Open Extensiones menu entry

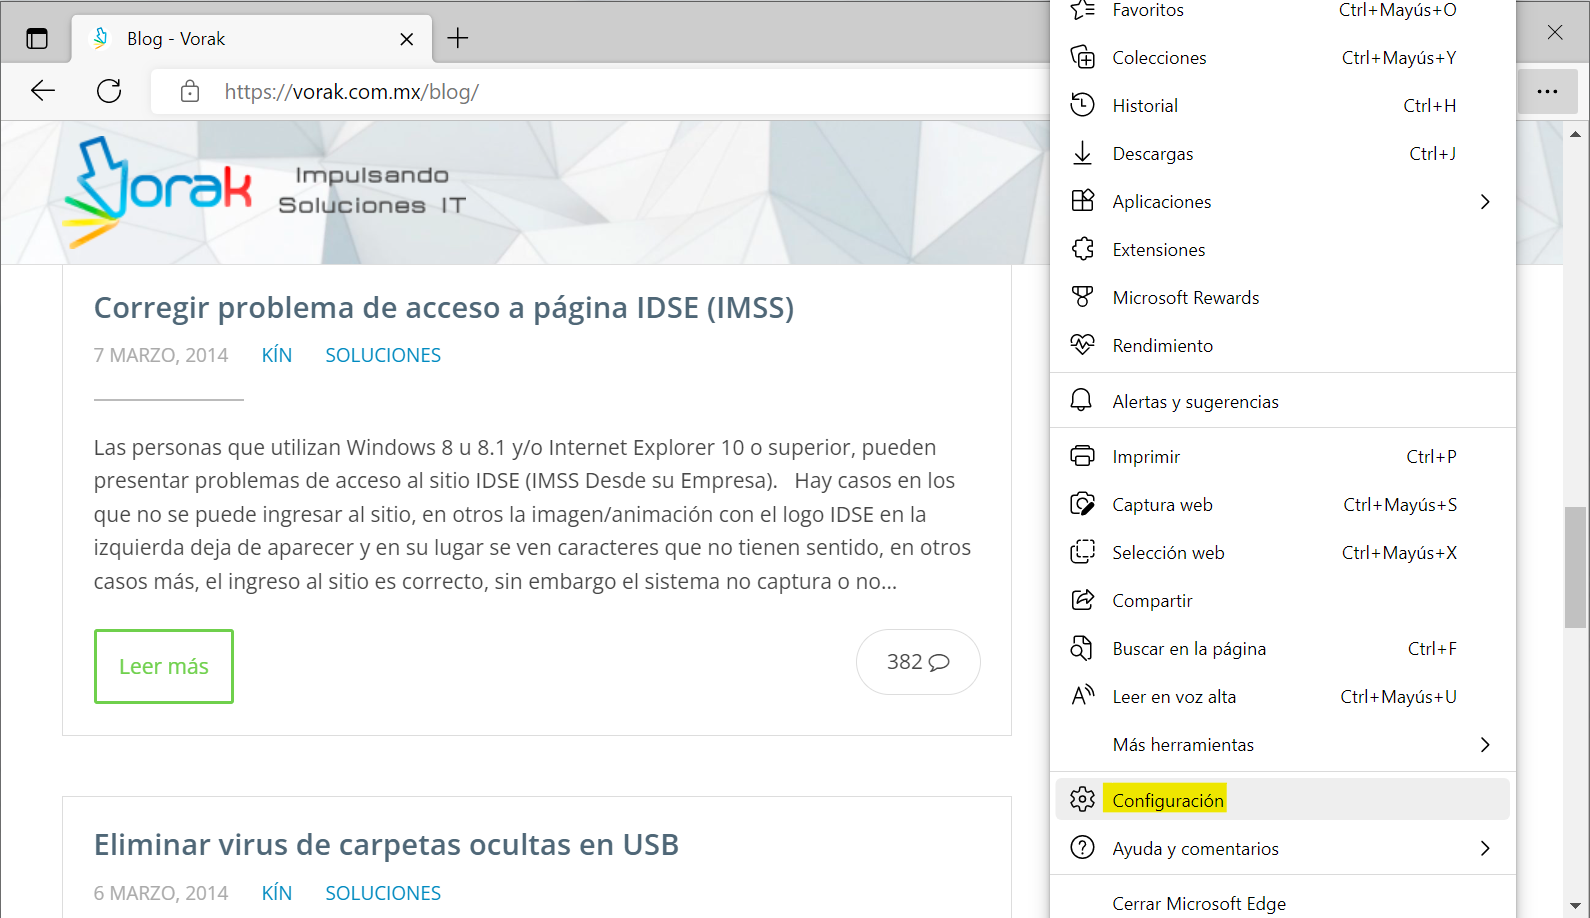(x=1283, y=249)
